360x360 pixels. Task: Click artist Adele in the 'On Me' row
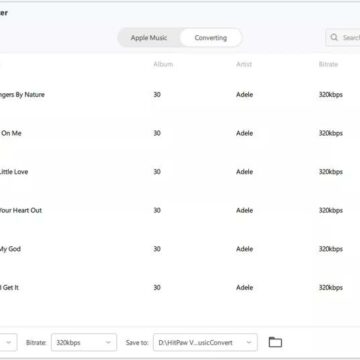pos(245,133)
